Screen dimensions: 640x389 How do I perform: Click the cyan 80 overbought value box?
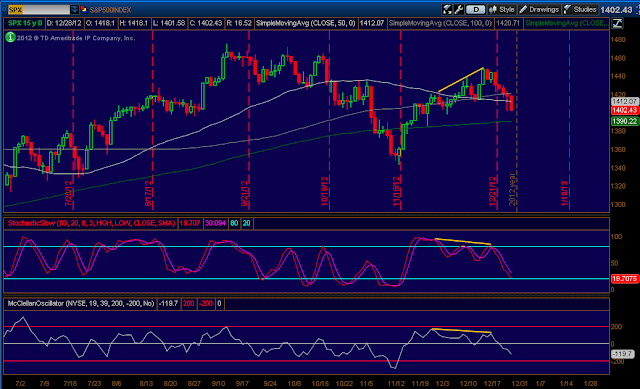coord(234,223)
